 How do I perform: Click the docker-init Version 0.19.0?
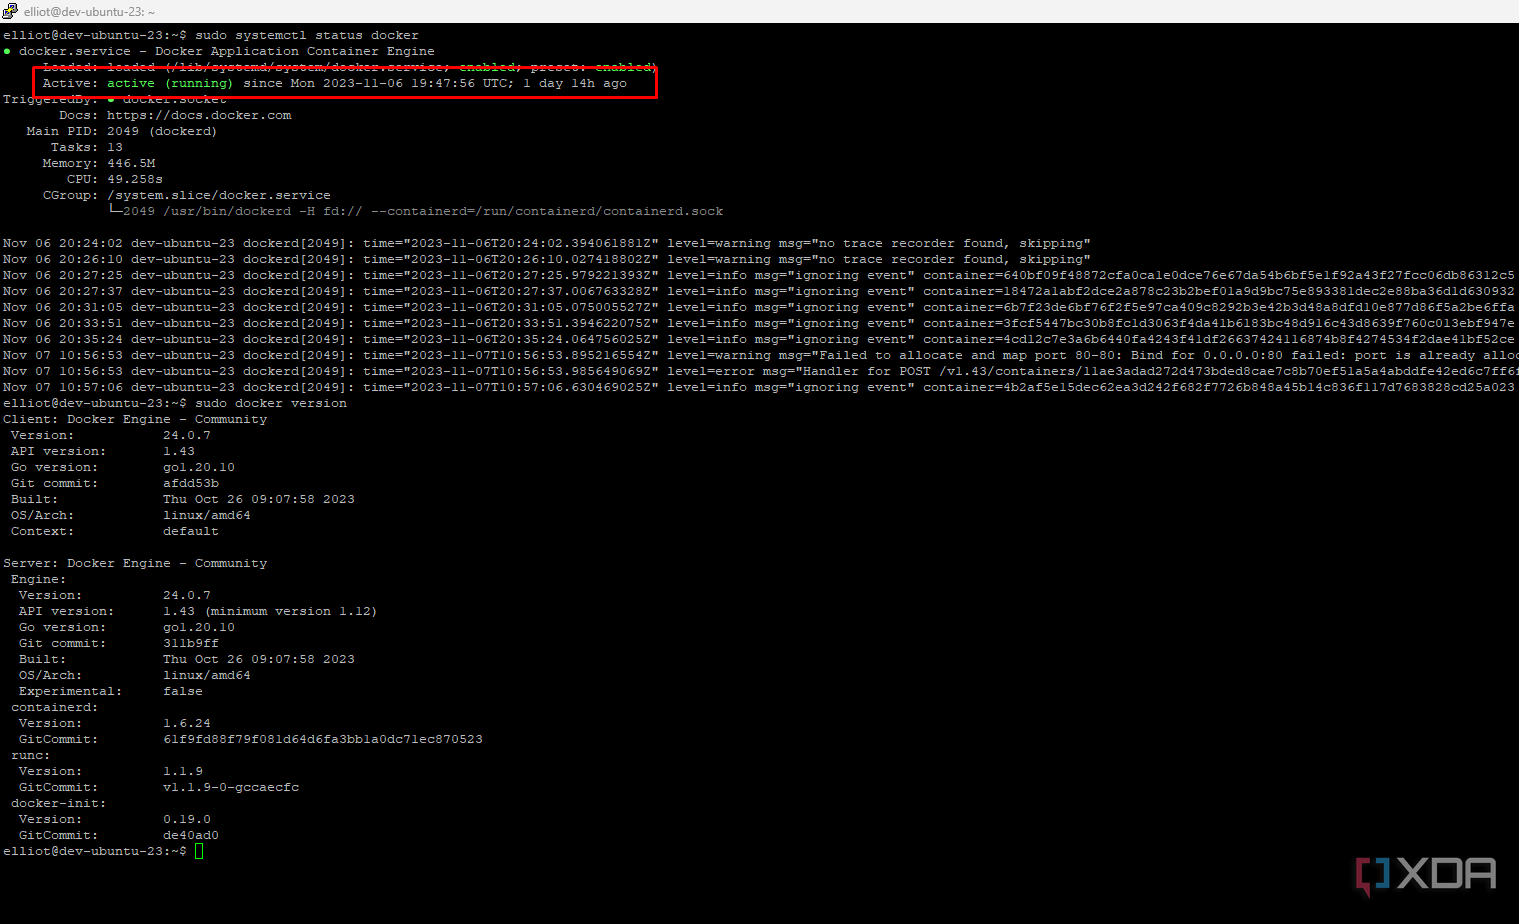187,819
